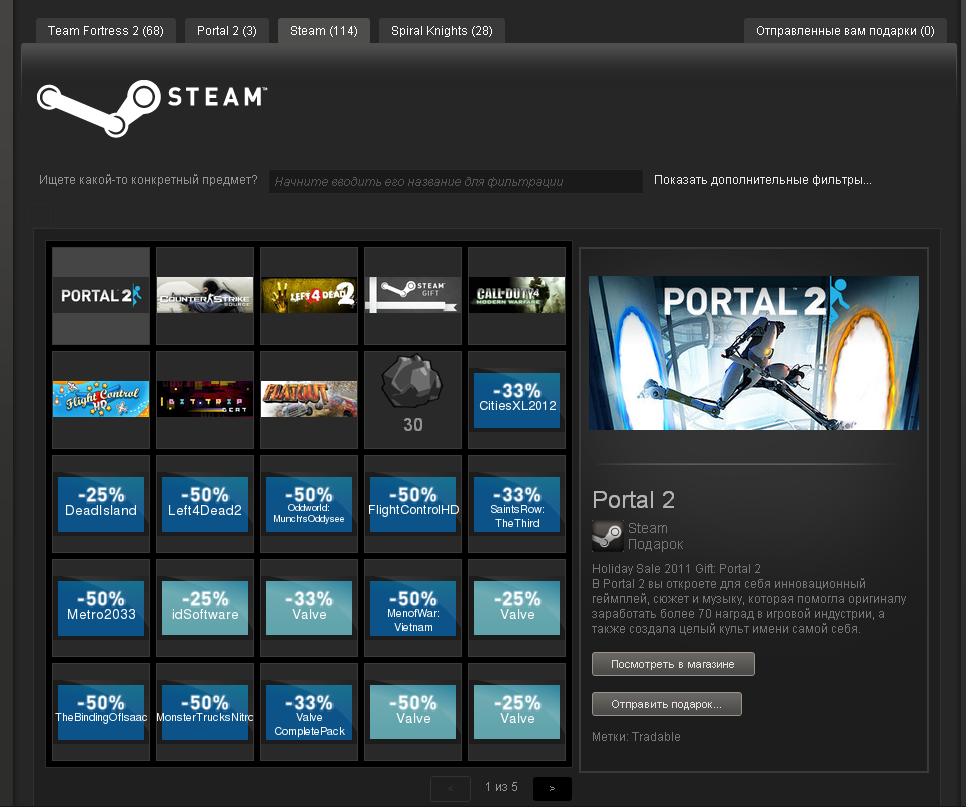Screen dimensions: 968x809
Task: Open the Spiral Knights (28) tab
Action: coord(441,31)
